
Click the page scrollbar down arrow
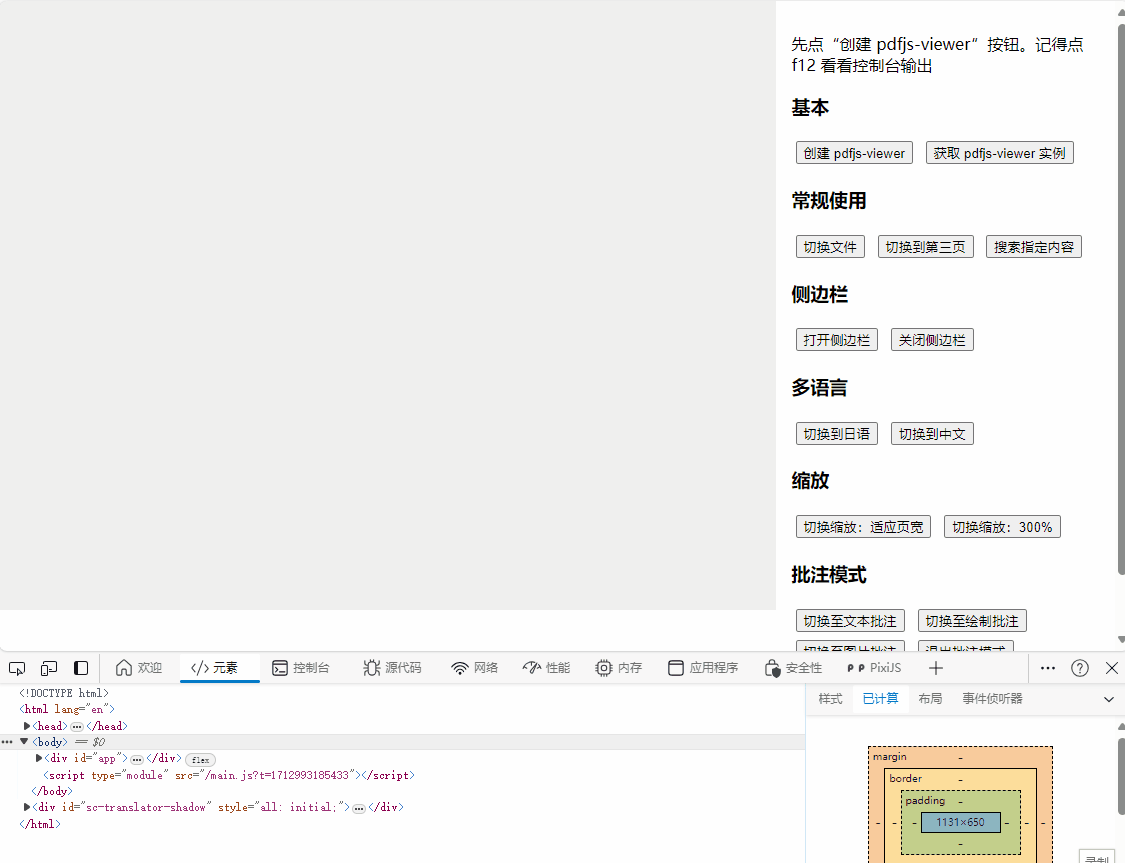[x=1121, y=639]
